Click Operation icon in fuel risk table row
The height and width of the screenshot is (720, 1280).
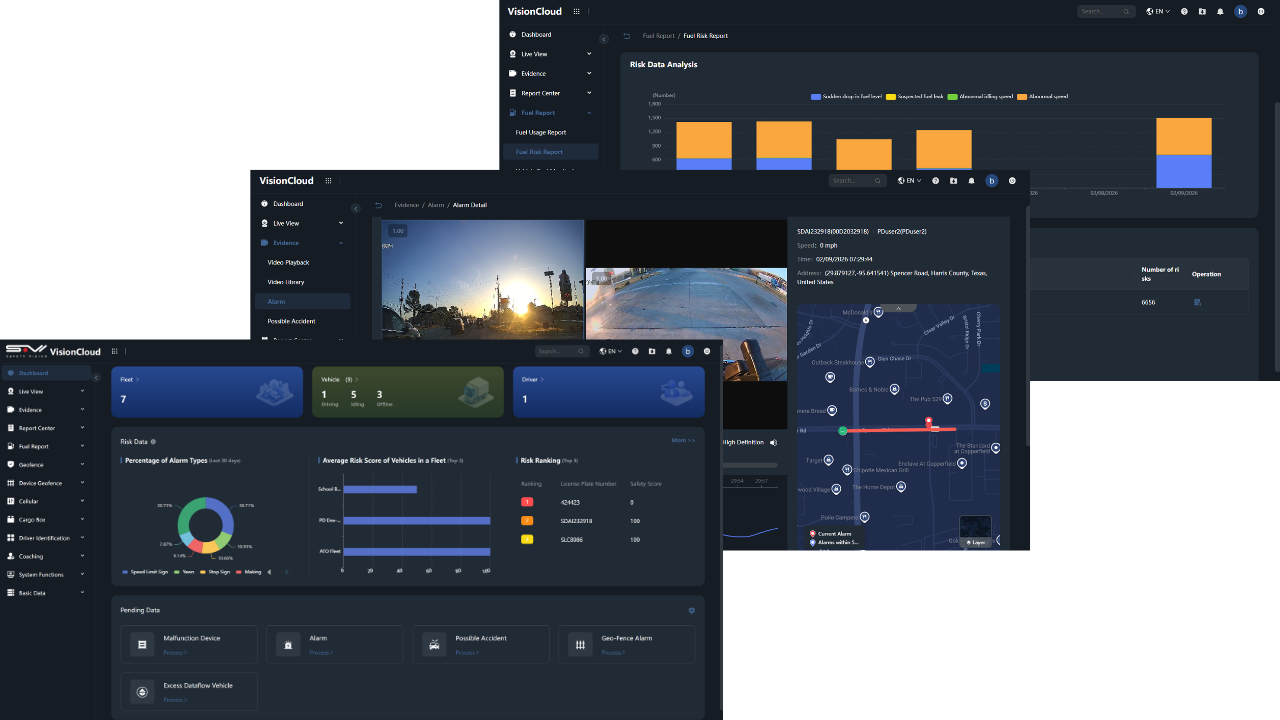pyautogui.click(x=1197, y=302)
